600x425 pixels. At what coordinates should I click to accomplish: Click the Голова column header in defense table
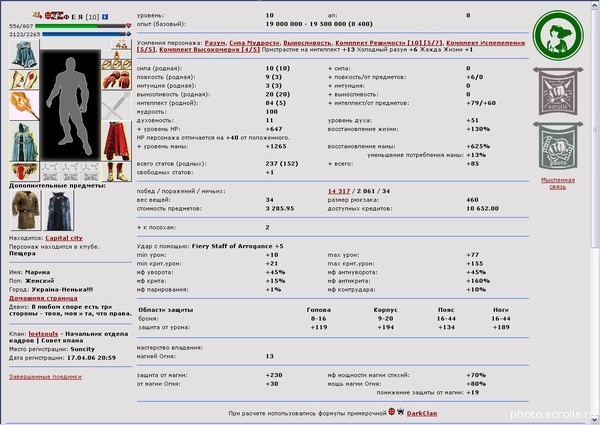(x=318, y=310)
